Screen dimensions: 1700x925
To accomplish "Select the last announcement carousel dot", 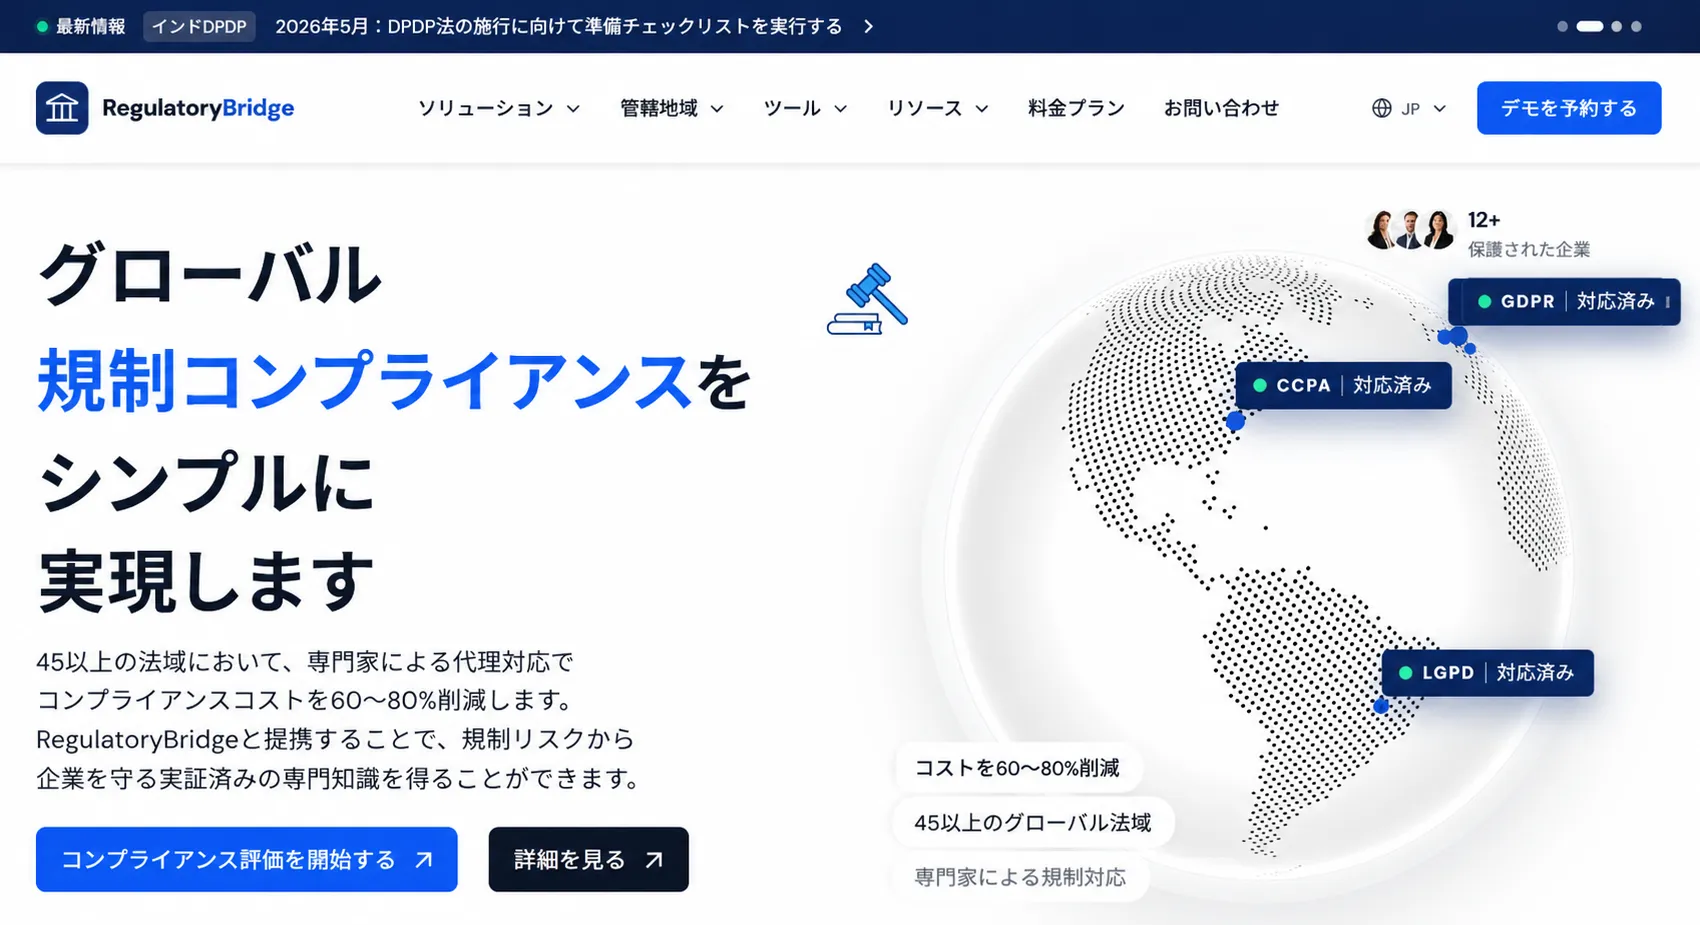I will coord(1636,27).
